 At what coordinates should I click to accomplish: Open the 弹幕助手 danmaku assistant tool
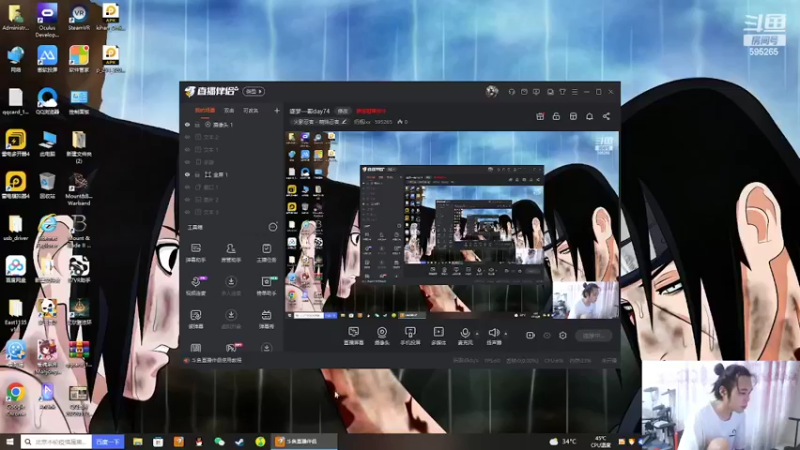pyautogui.click(x=195, y=253)
